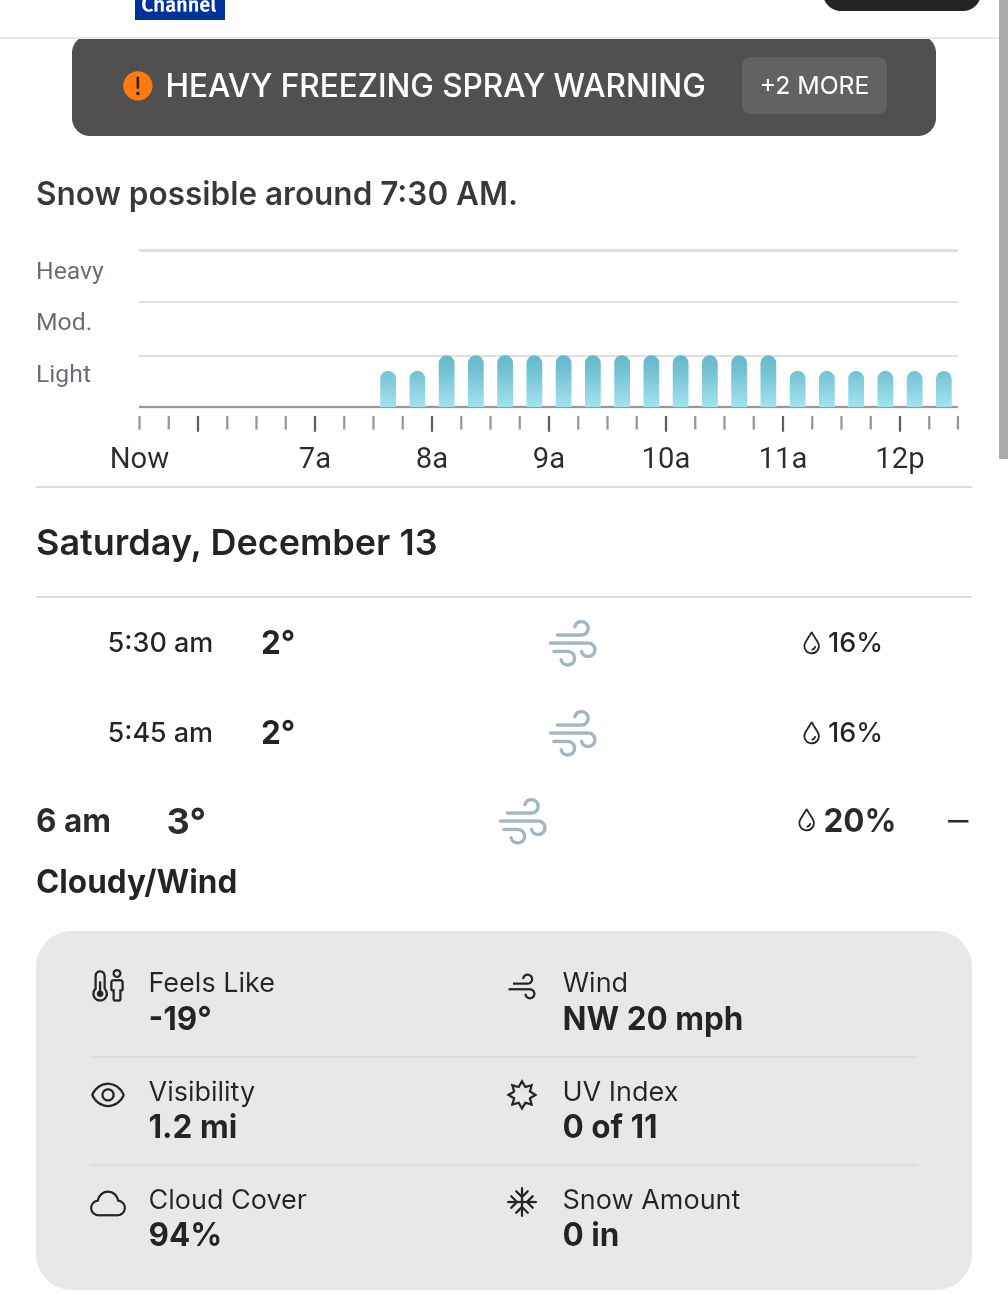Collapse the 6 am forecast details
1008x1311 pixels.
click(958, 821)
